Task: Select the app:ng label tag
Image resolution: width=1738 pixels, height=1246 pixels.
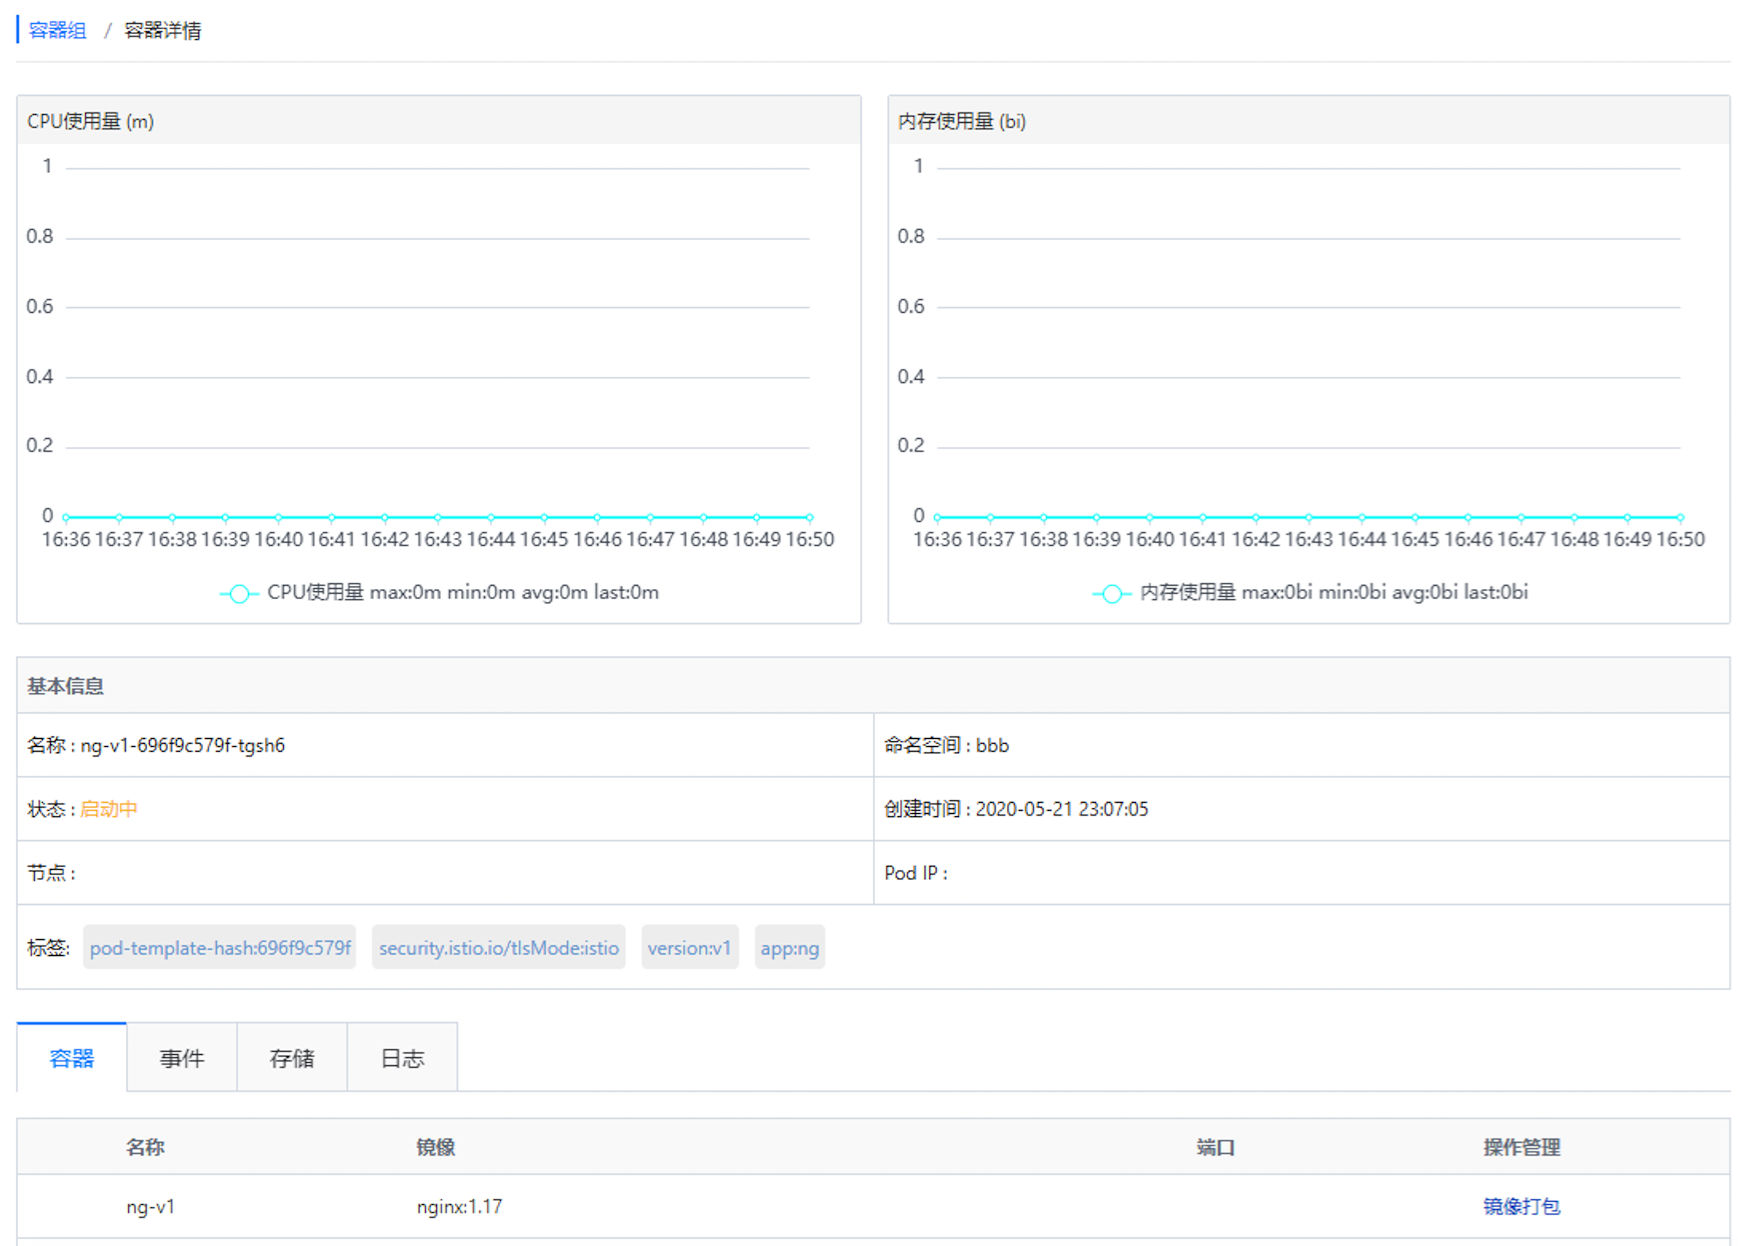Action: 789,948
